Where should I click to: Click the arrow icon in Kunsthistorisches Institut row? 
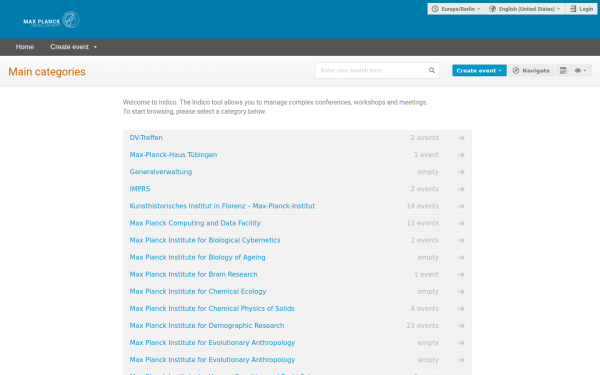pos(461,206)
